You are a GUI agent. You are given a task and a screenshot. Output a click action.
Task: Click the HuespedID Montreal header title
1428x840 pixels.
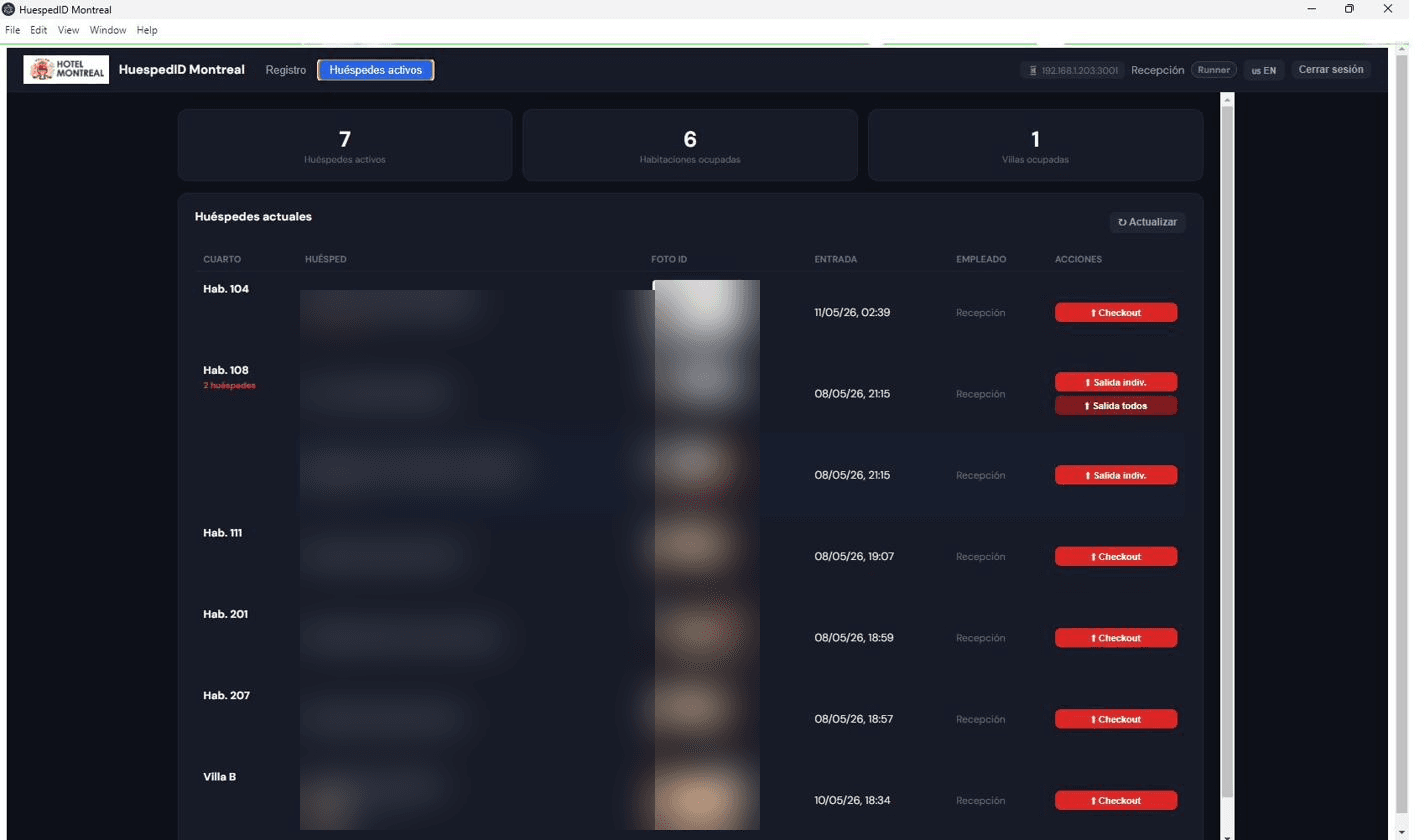click(181, 70)
